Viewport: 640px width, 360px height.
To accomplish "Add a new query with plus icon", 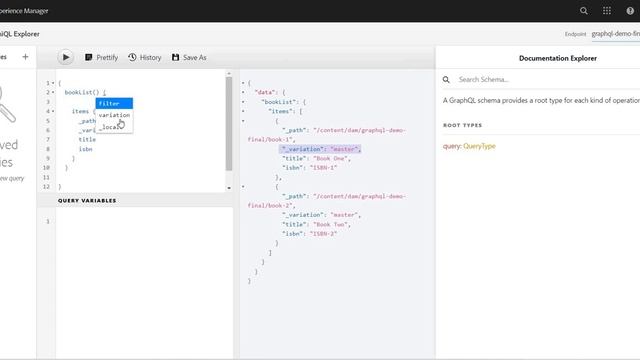I will tap(25, 57).
